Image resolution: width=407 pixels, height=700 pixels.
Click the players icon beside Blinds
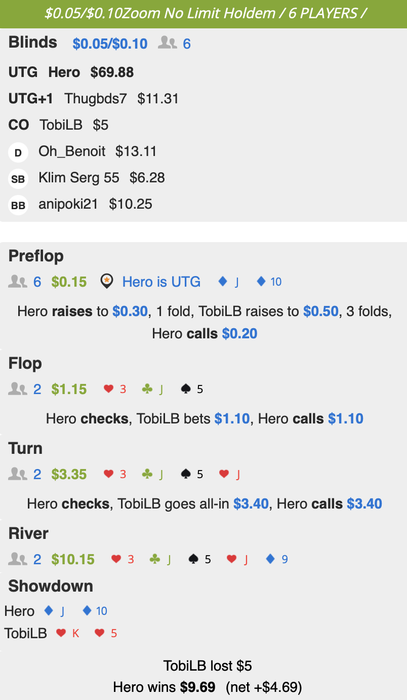click(x=167, y=43)
